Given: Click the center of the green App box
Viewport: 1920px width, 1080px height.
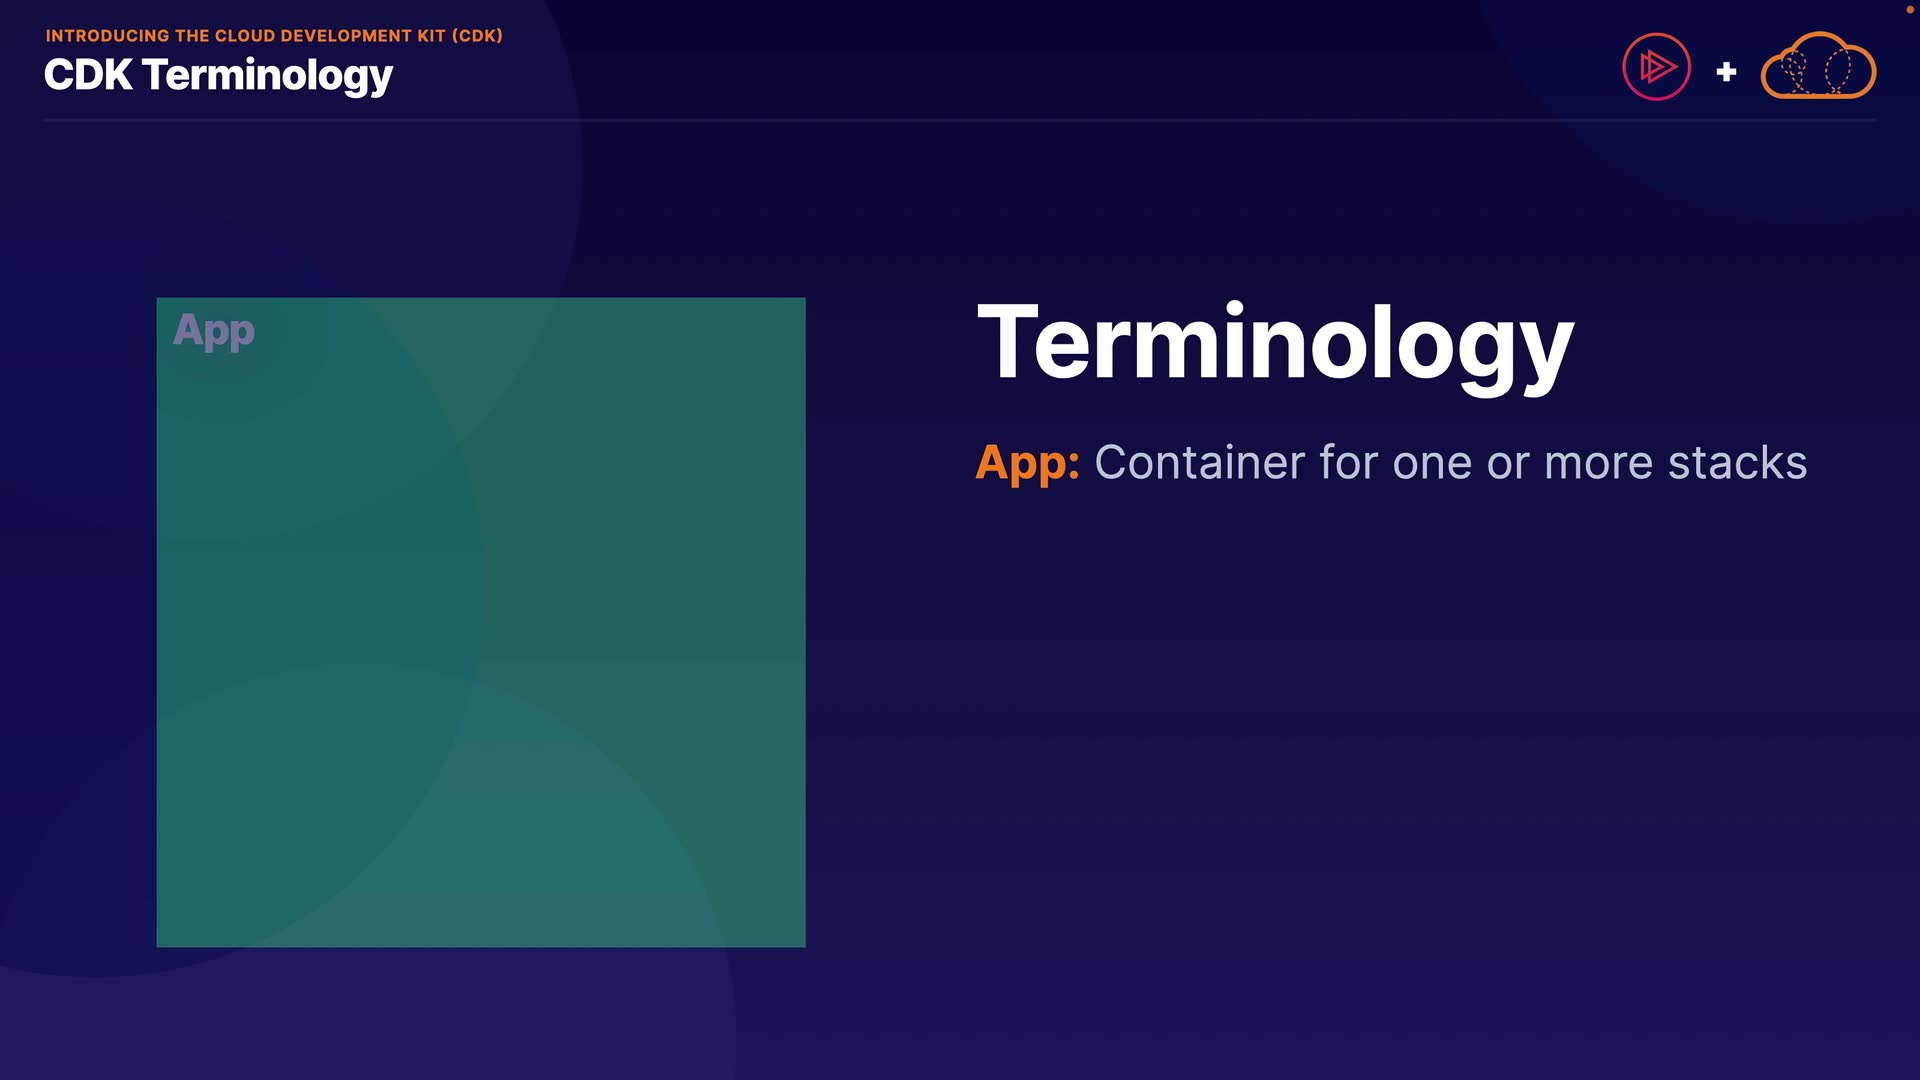Looking at the screenshot, I should coord(481,622).
